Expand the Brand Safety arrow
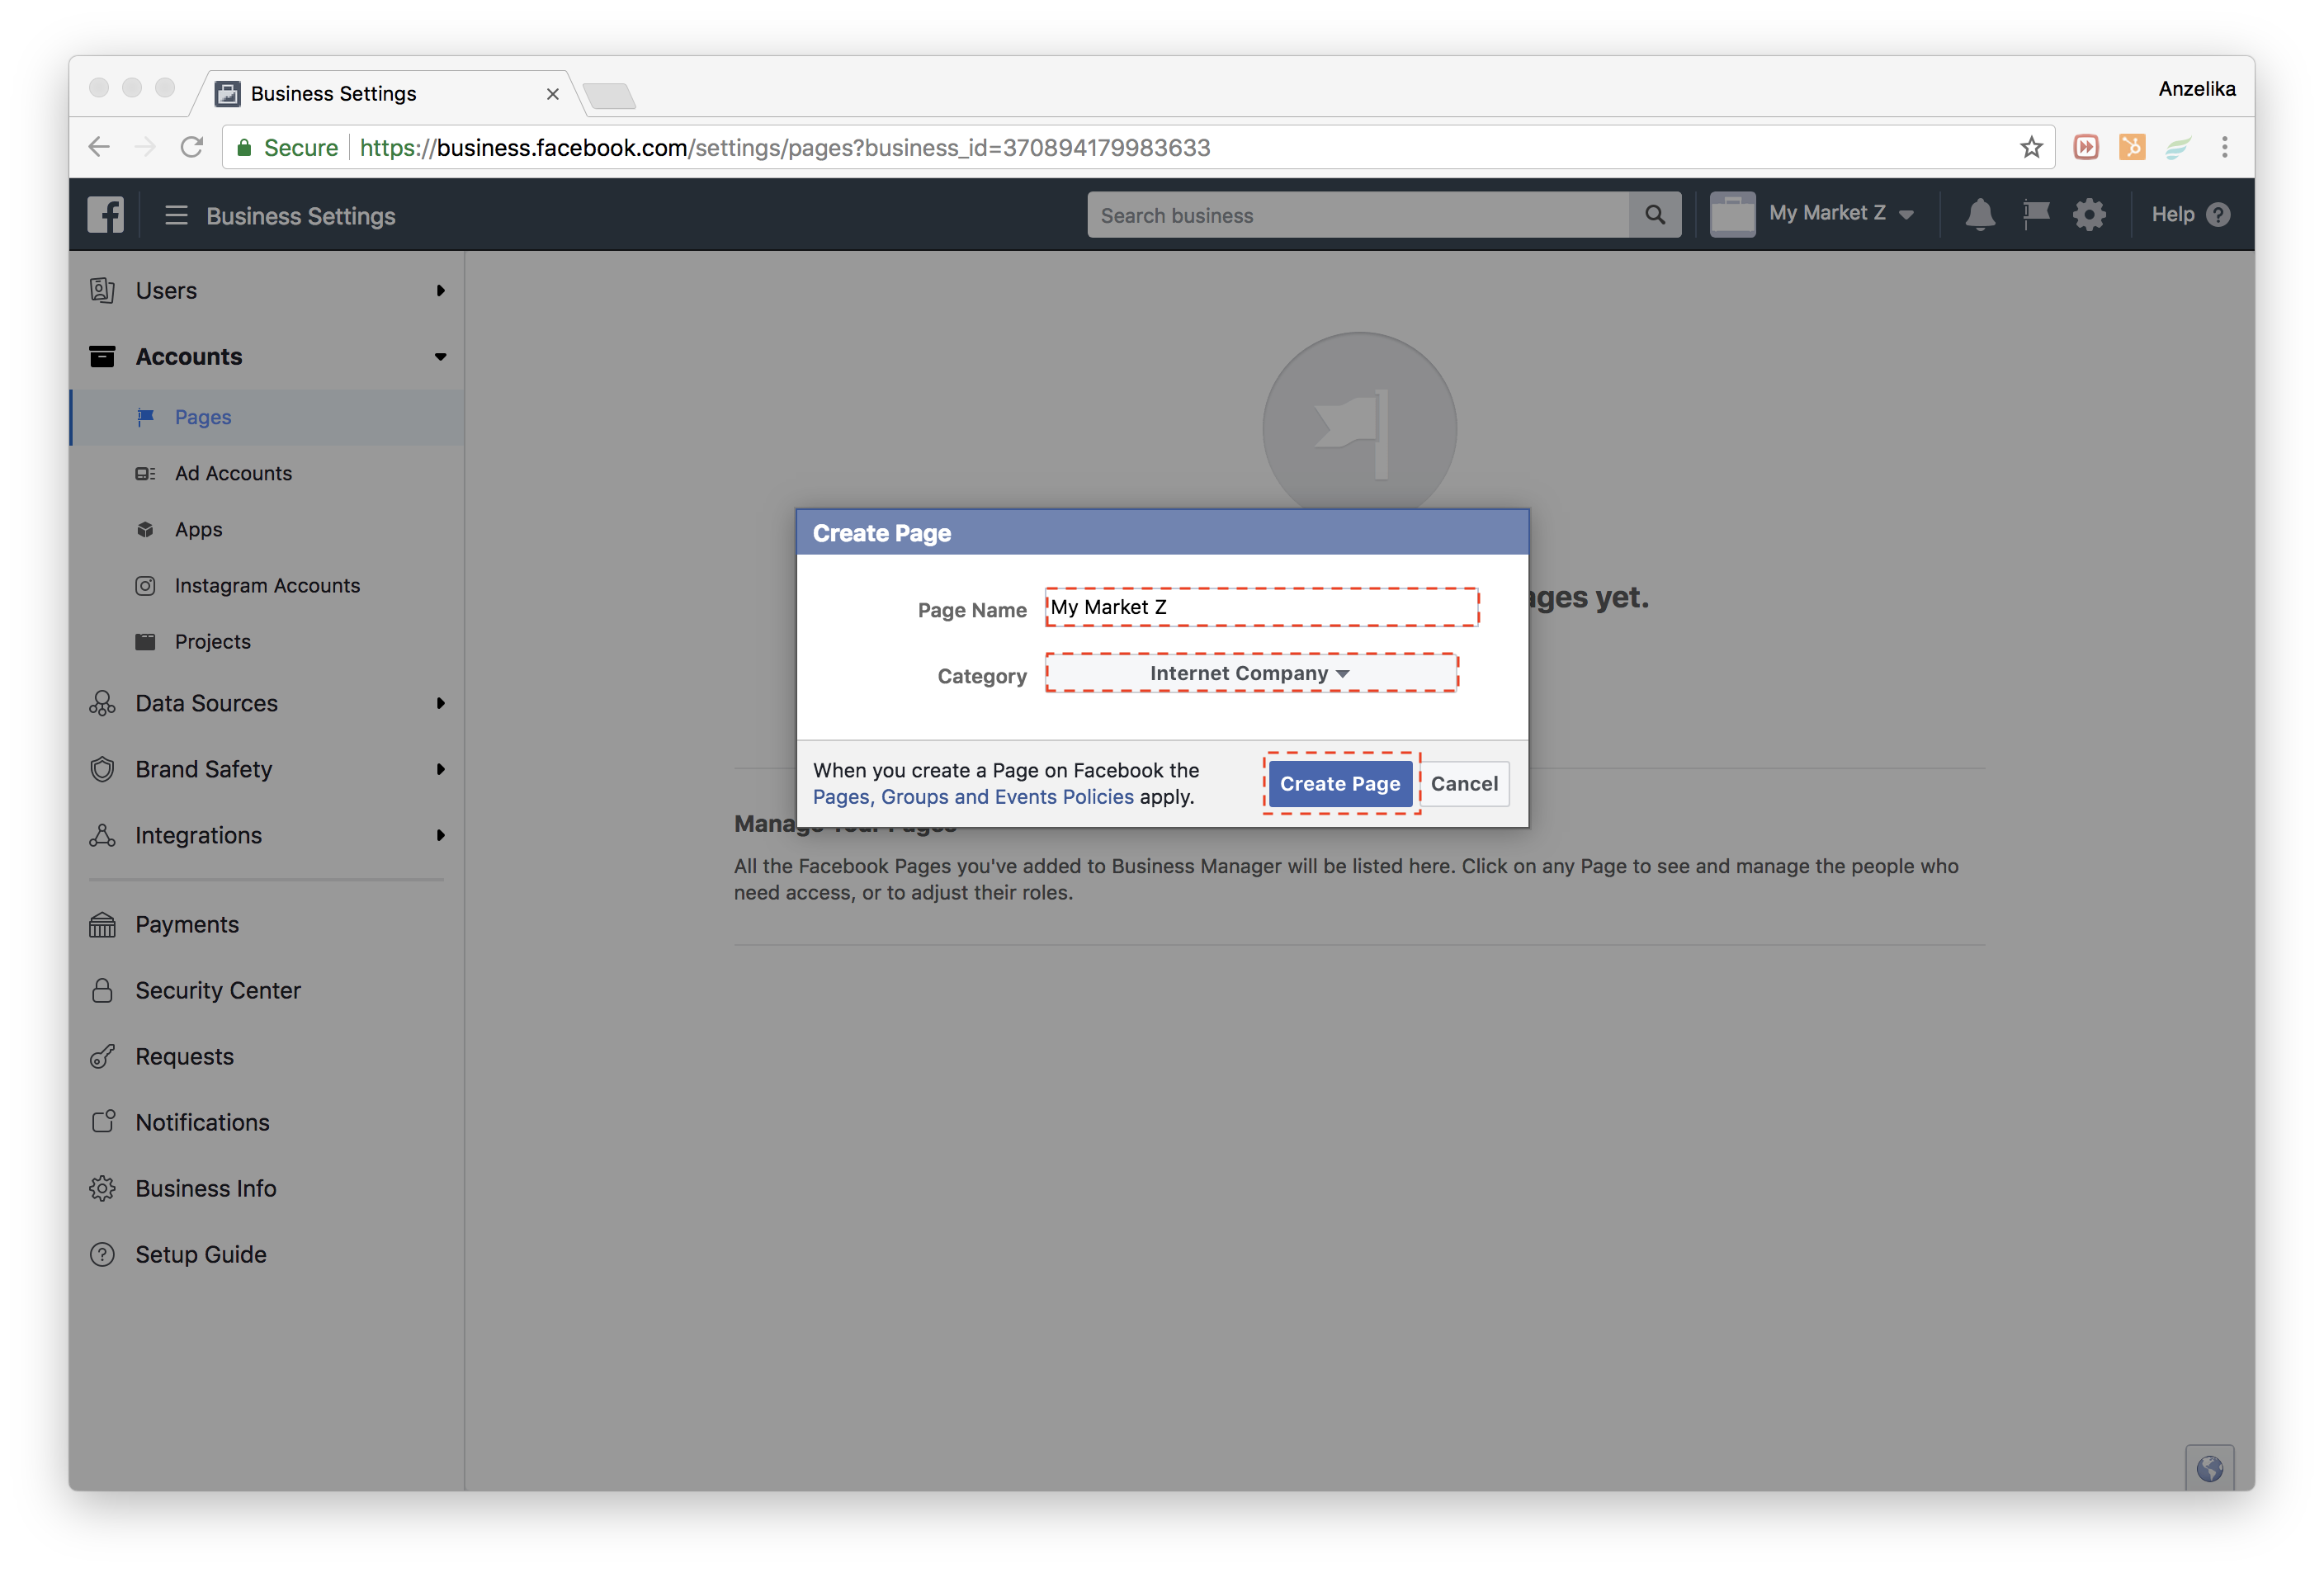2324x1573 pixels. pos(440,769)
